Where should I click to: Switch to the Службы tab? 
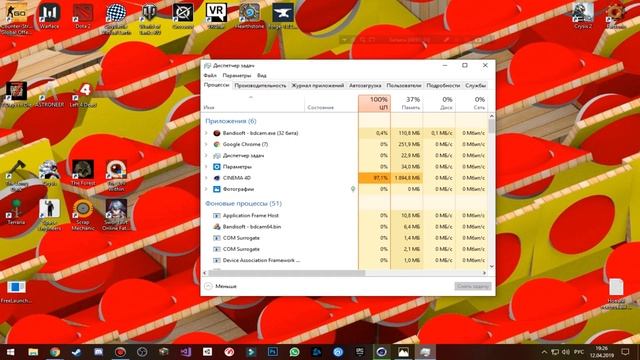(x=476, y=85)
